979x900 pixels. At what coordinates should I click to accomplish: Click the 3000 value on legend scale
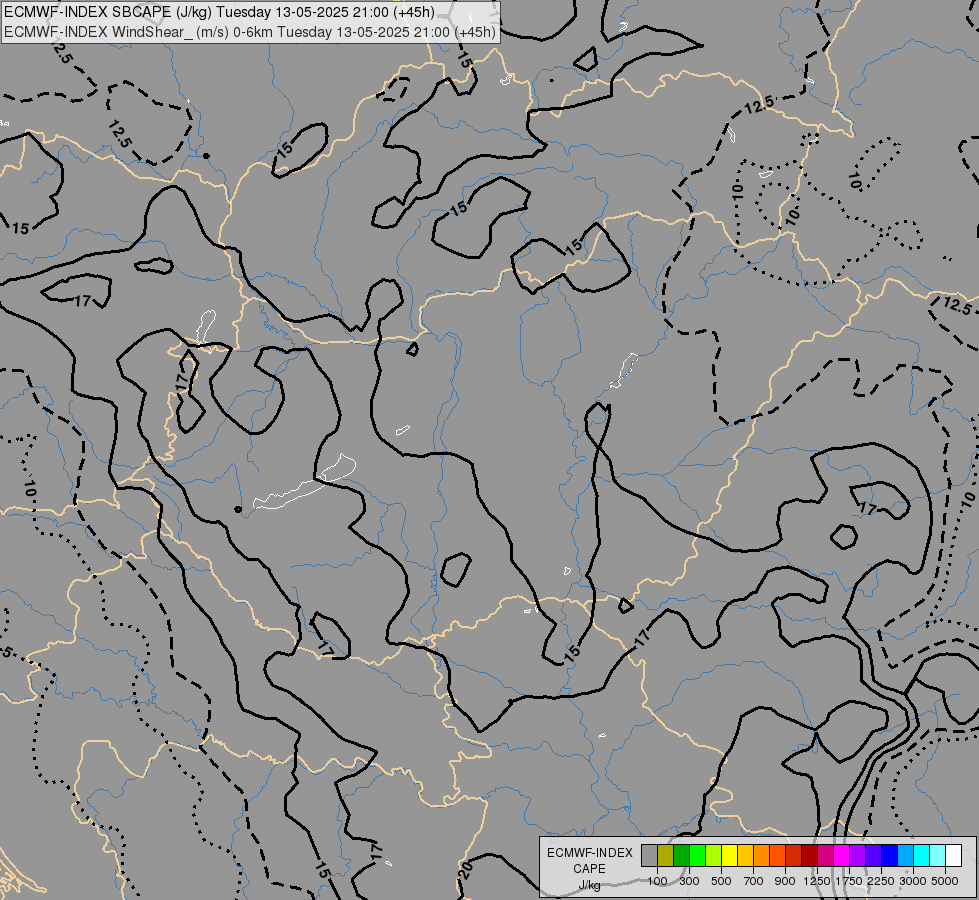[913, 881]
